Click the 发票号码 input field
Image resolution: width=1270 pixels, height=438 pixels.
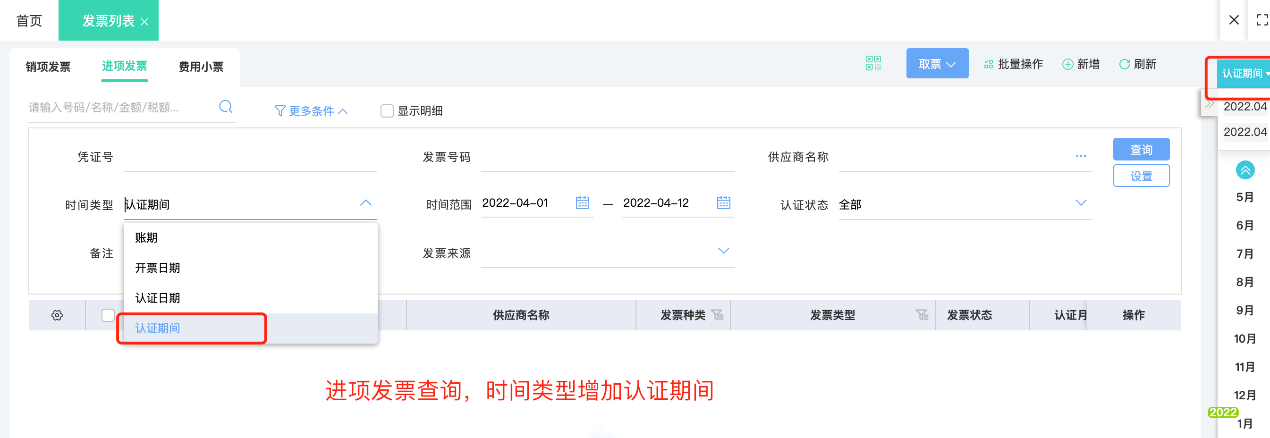[x=607, y=157]
